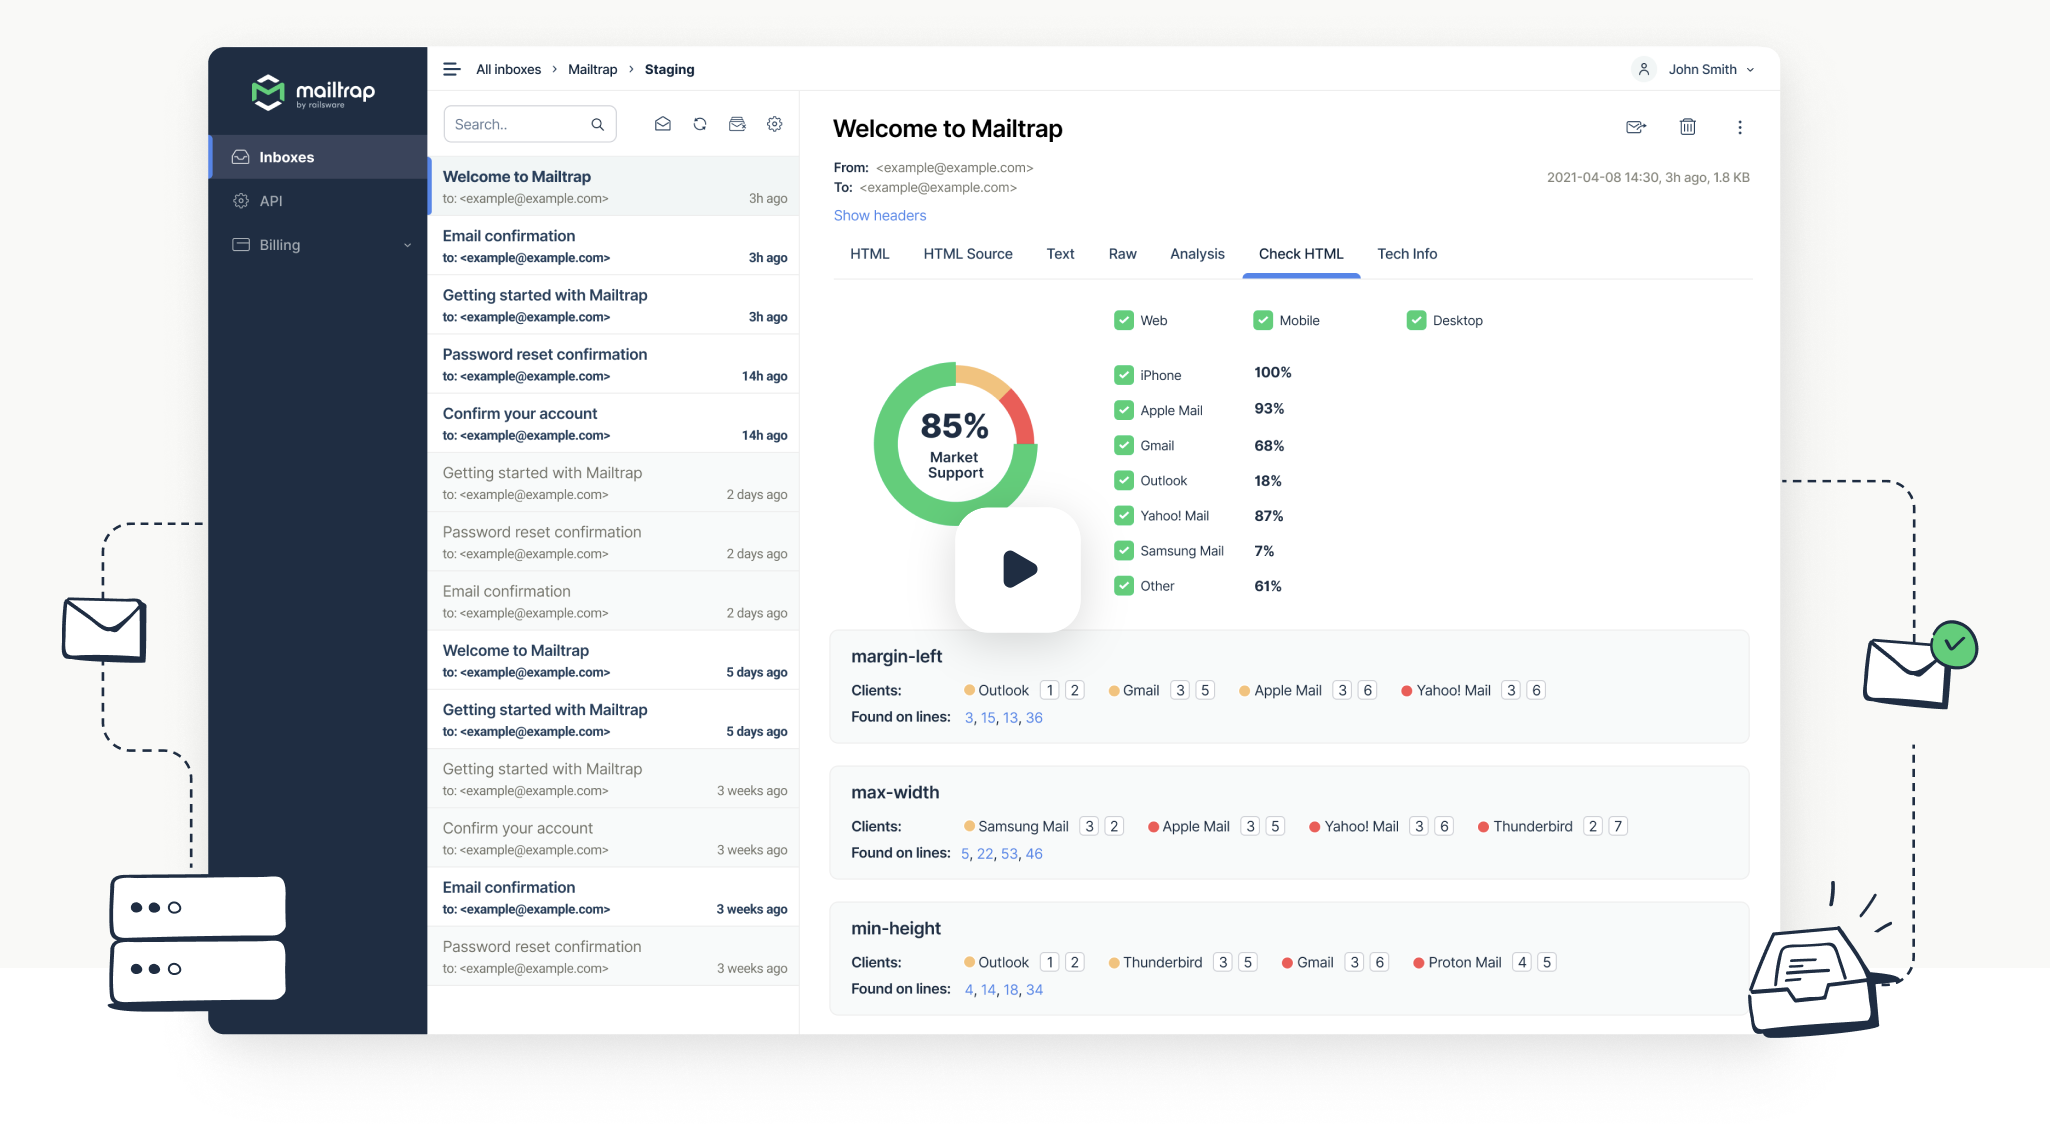
Task: Click the inbox tray icon in toolbar
Action: pyautogui.click(x=737, y=124)
